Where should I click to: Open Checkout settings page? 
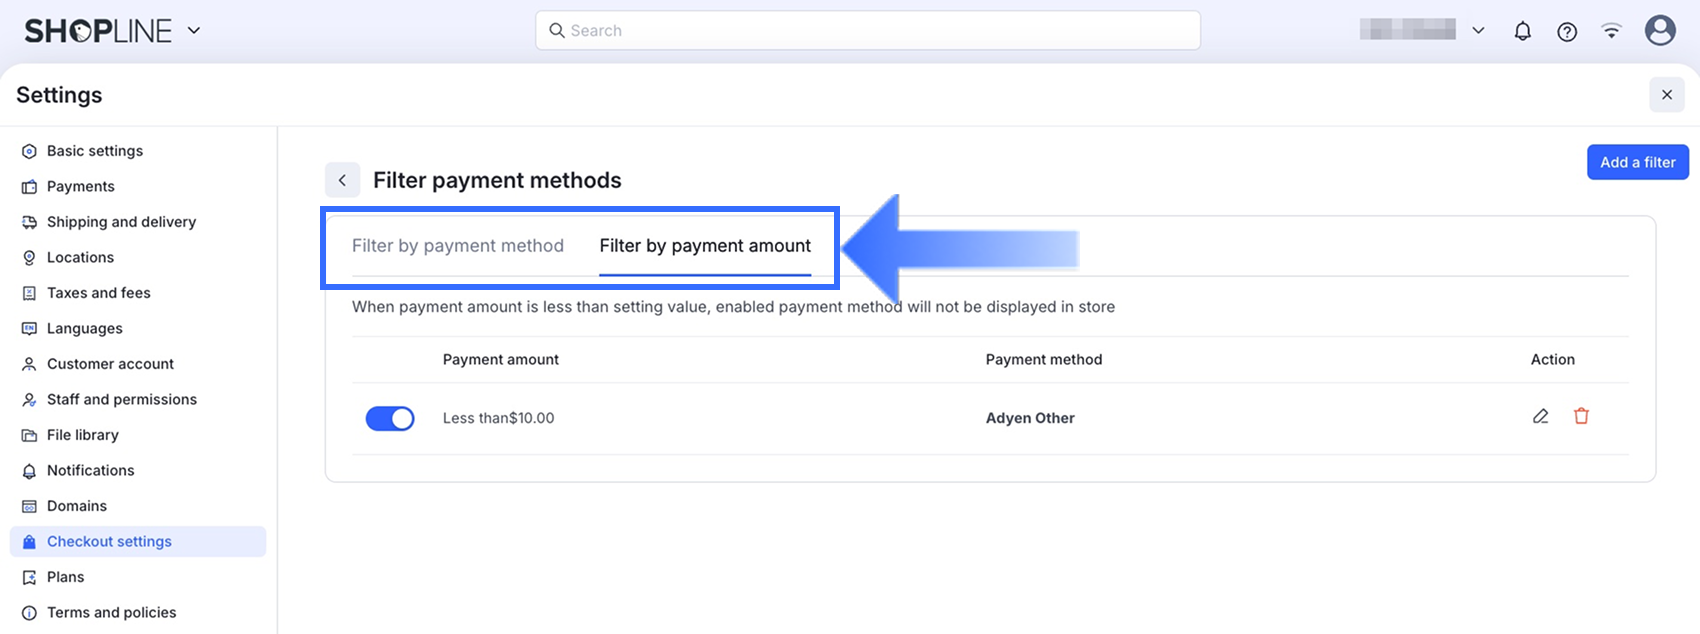coord(109,541)
